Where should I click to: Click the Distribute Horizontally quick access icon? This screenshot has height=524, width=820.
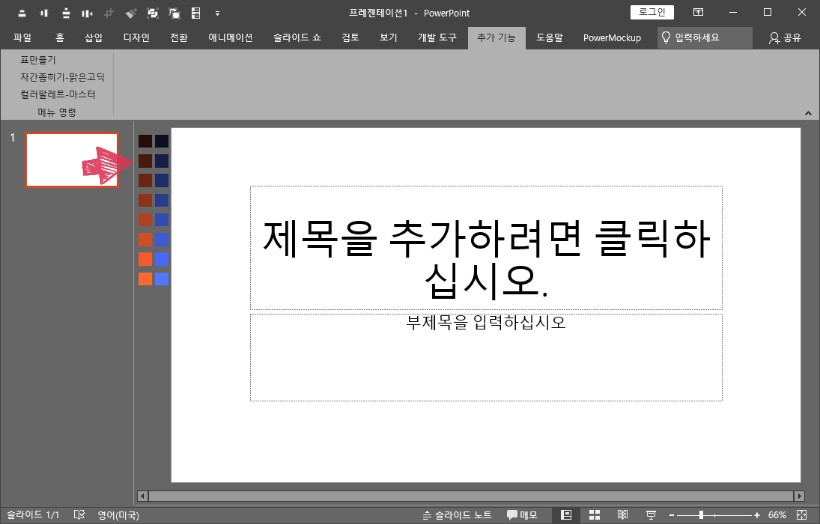[87, 13]
